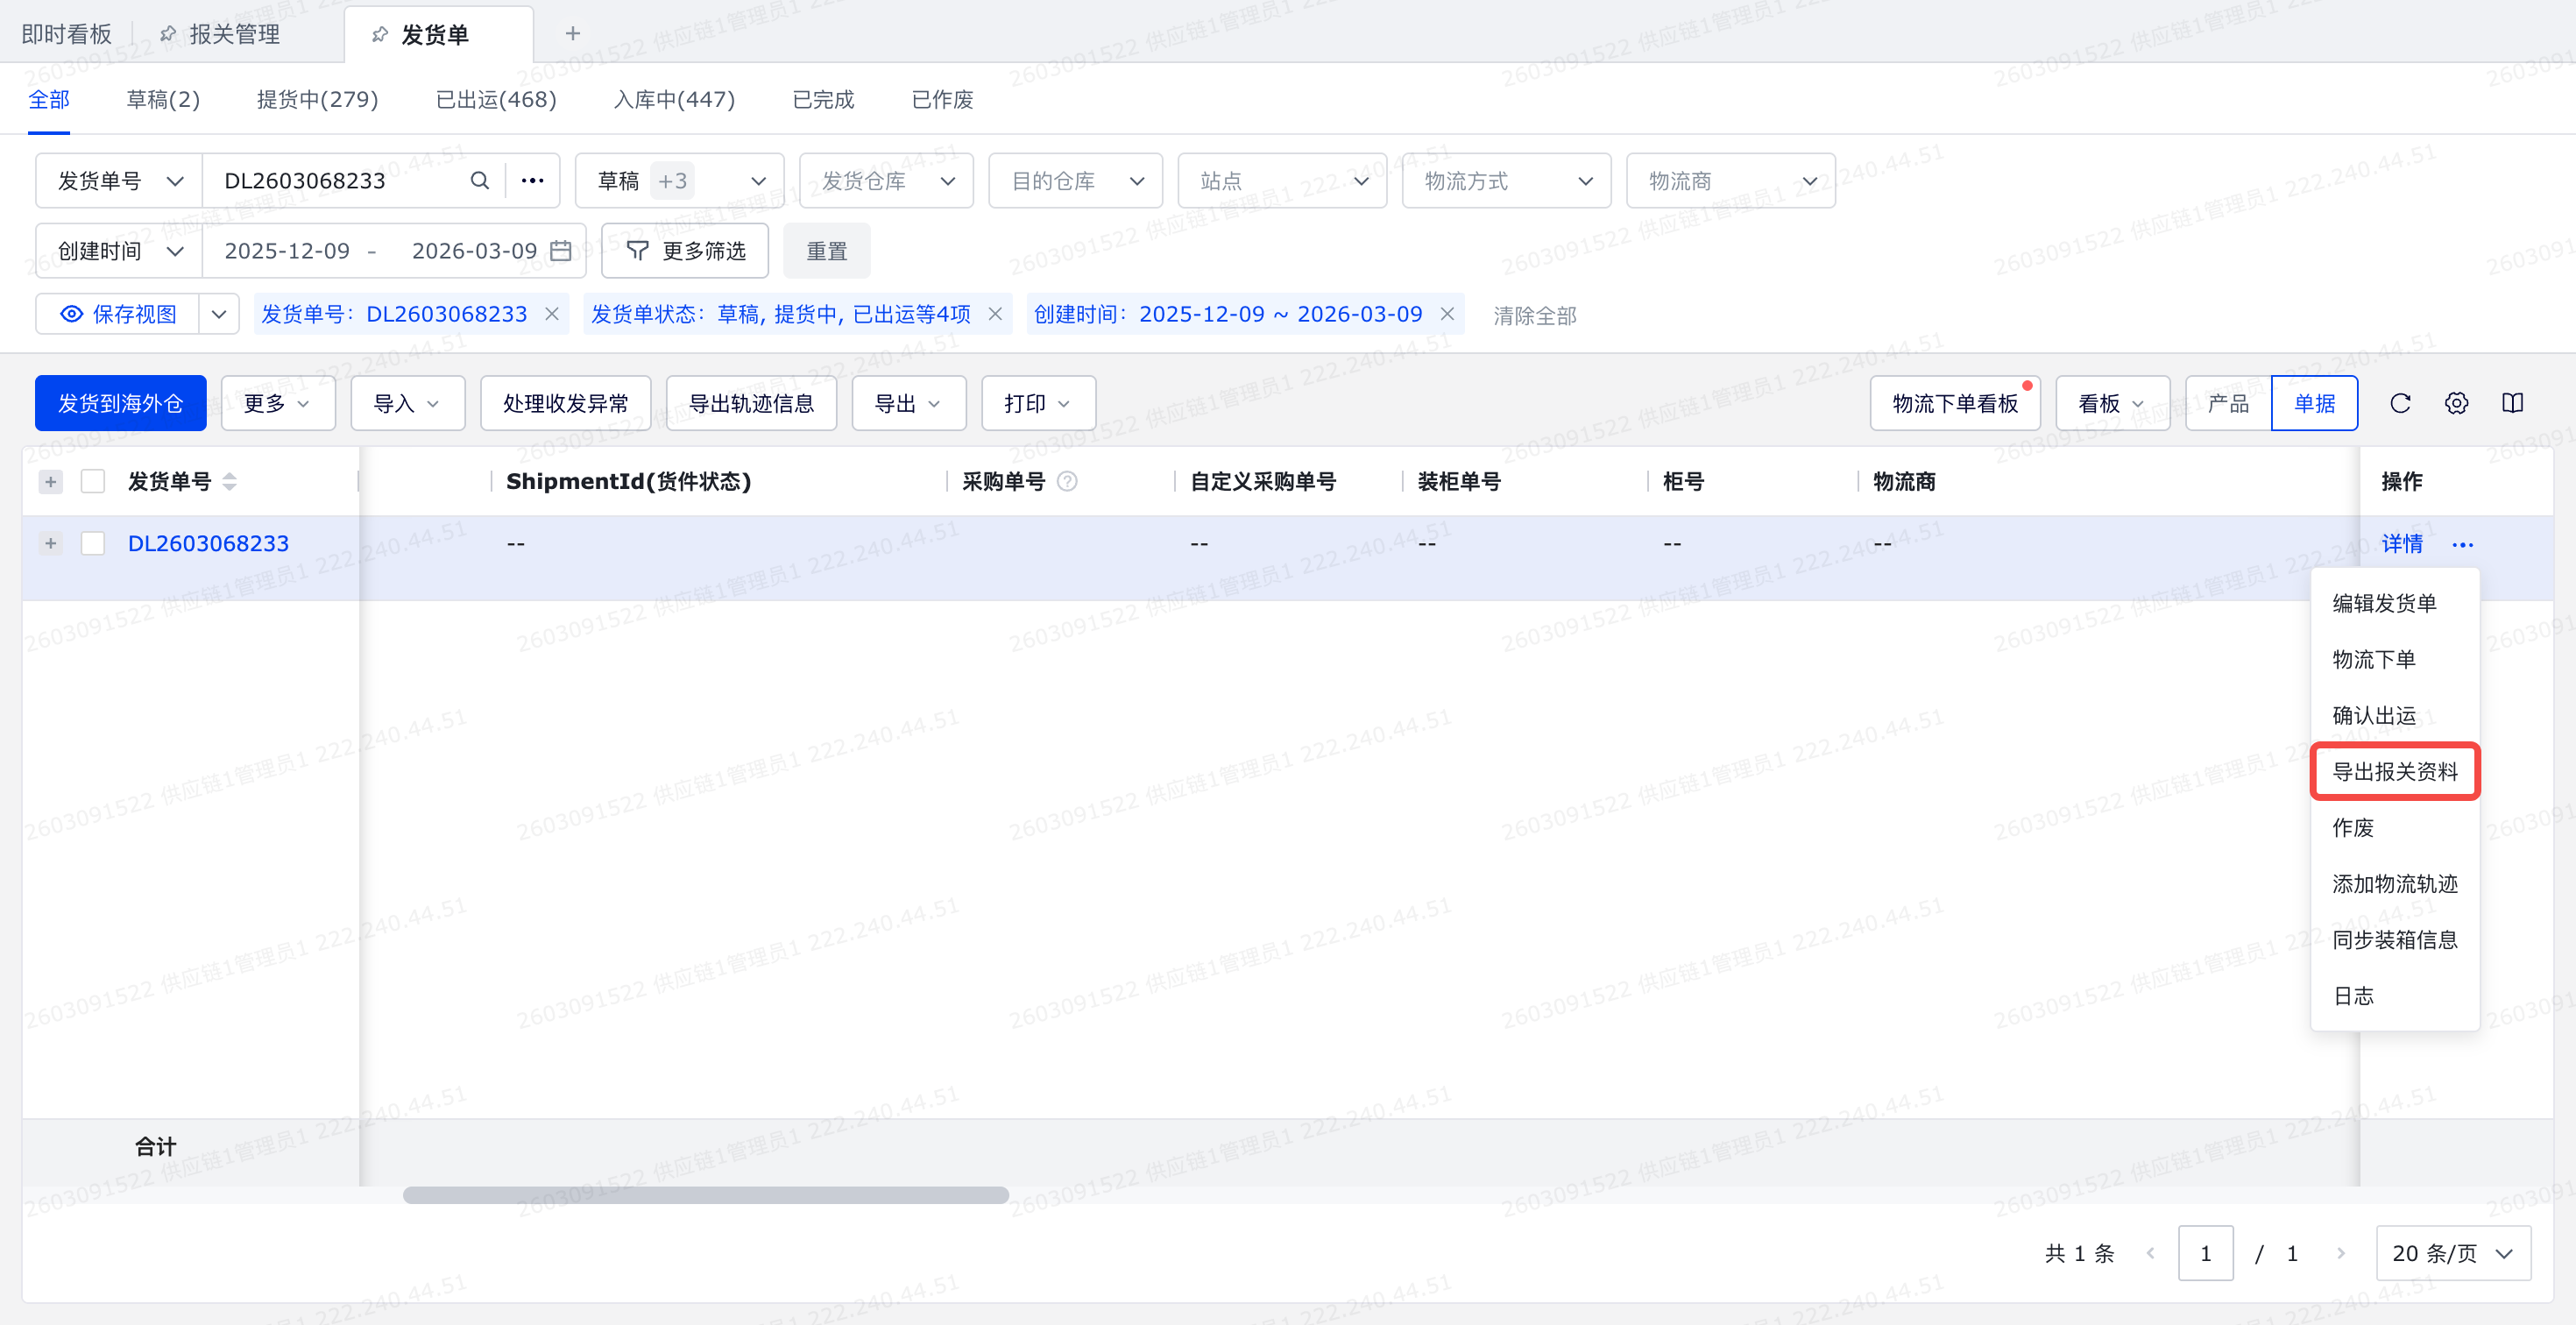The width and height of the screenshot is (2576, 1325).
Task: Check the select-all checkbox in table header
Action: point(93,482)
